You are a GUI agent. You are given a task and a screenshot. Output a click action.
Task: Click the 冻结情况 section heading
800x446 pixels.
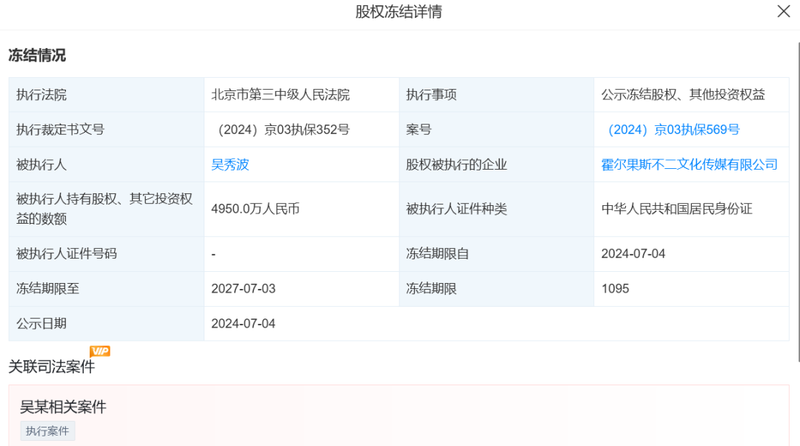(37, 55)
